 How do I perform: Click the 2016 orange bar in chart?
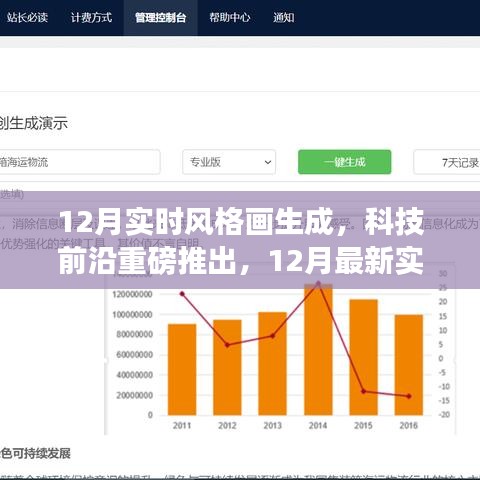409,365
